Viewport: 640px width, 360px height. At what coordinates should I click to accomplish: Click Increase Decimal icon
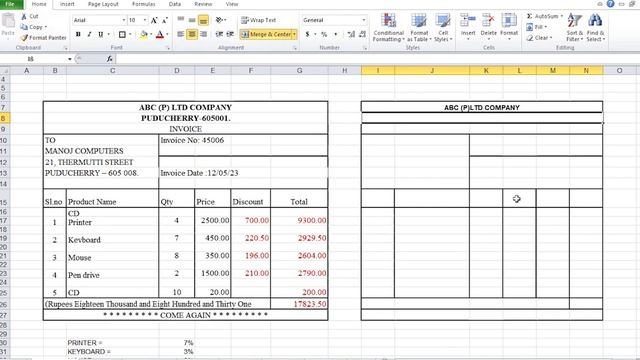[351, 34]
